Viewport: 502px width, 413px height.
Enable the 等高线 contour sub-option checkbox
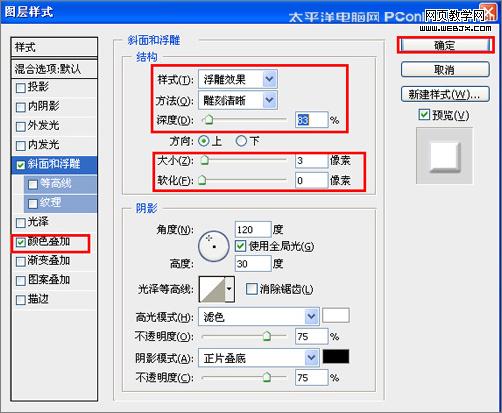tap(33, 184)
